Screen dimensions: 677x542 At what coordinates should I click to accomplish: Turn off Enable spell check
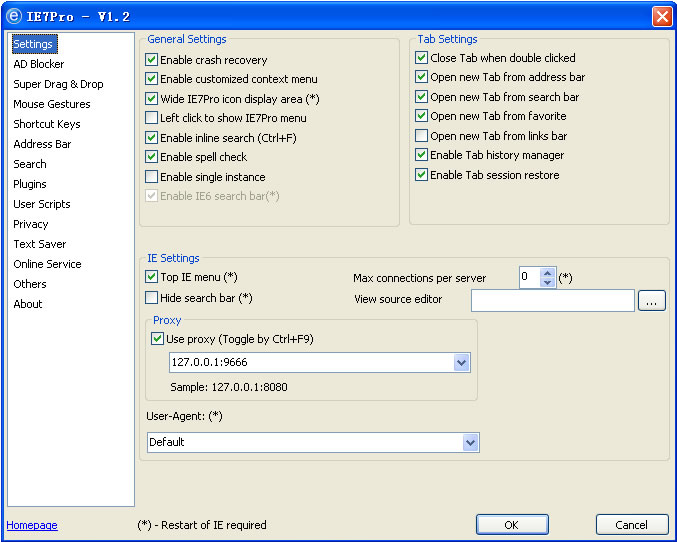tap(151, 156)
